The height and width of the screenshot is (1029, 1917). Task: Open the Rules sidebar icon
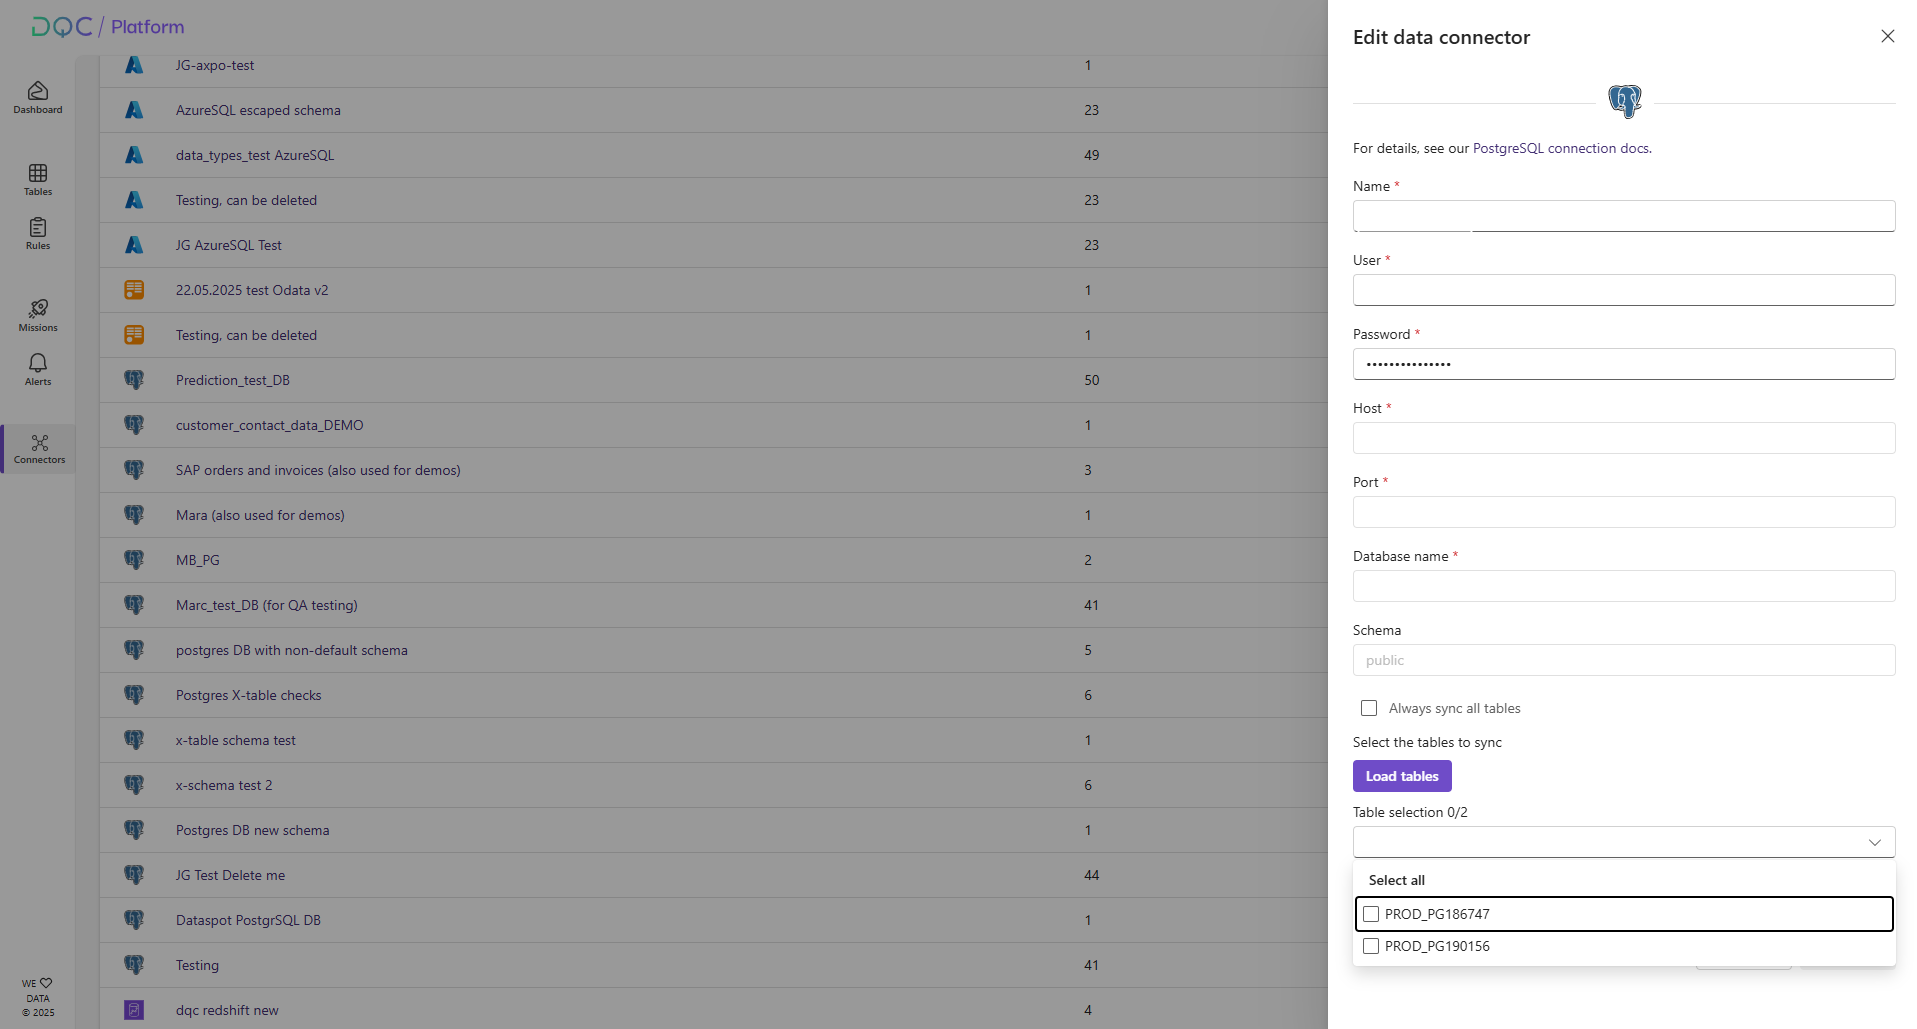click(38, 233)
